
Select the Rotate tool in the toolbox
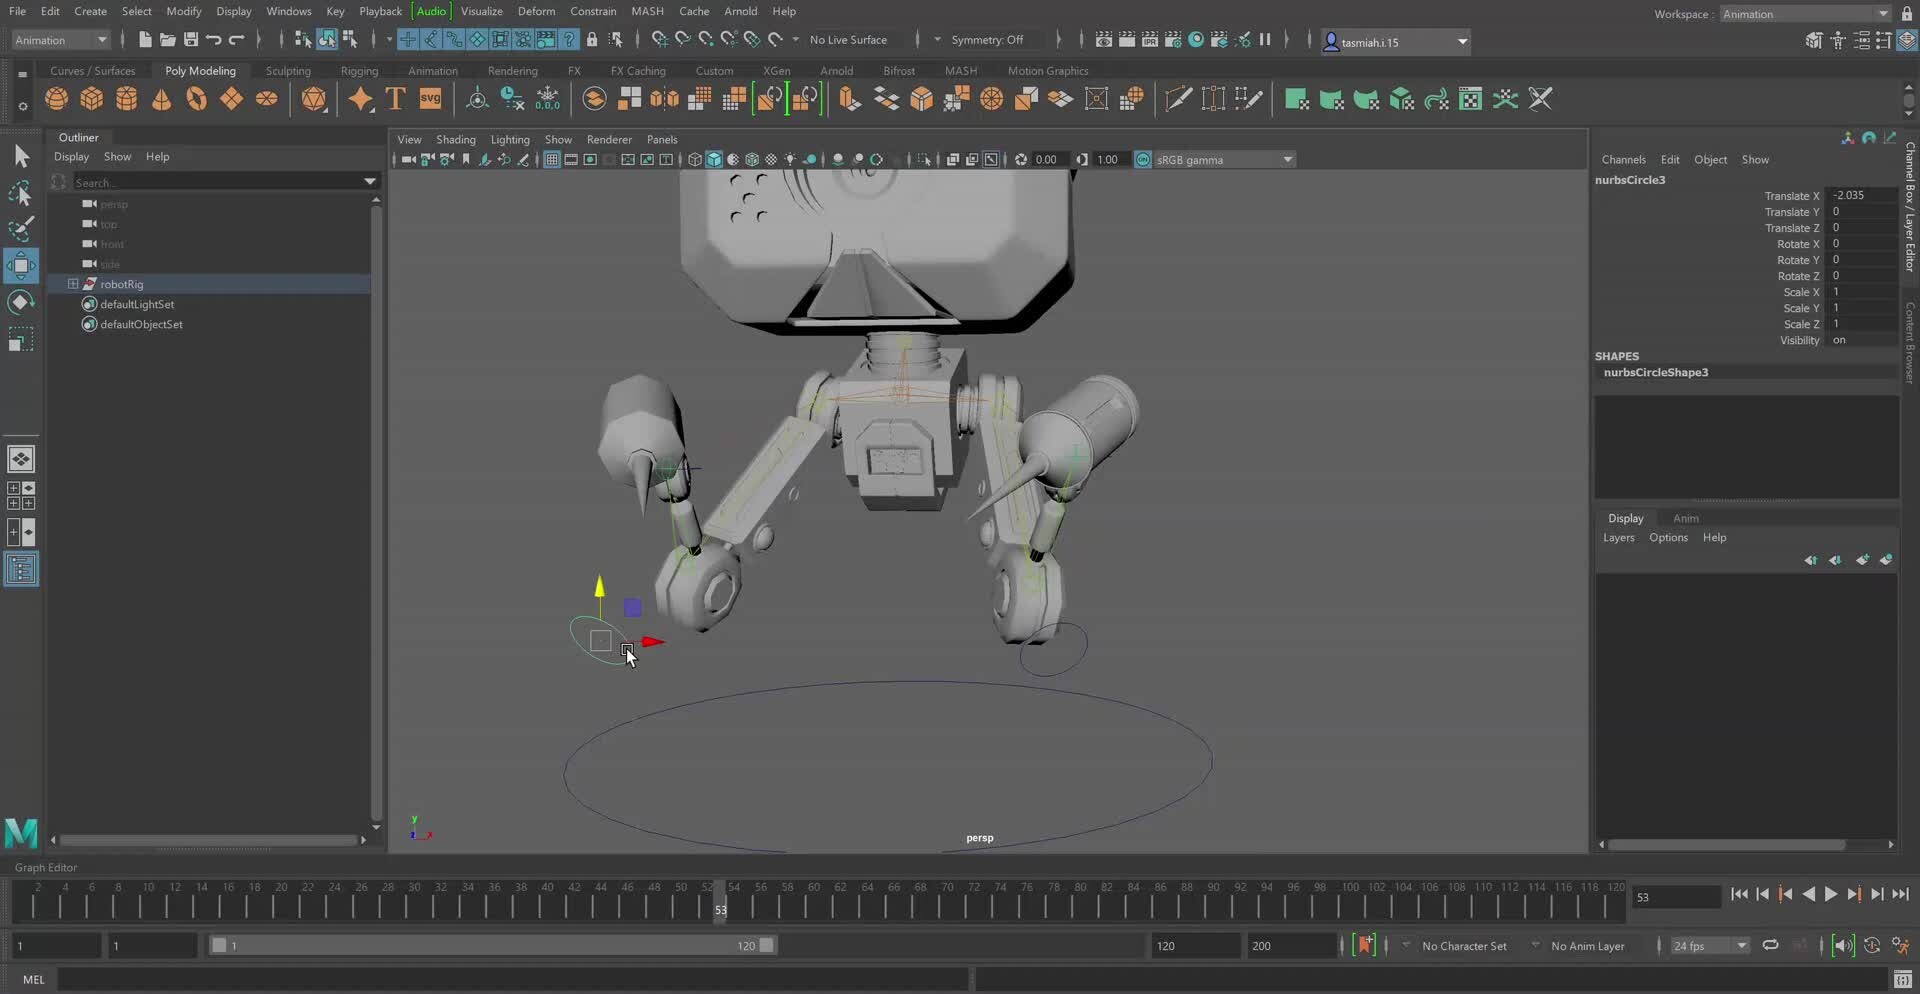point(22,302)
